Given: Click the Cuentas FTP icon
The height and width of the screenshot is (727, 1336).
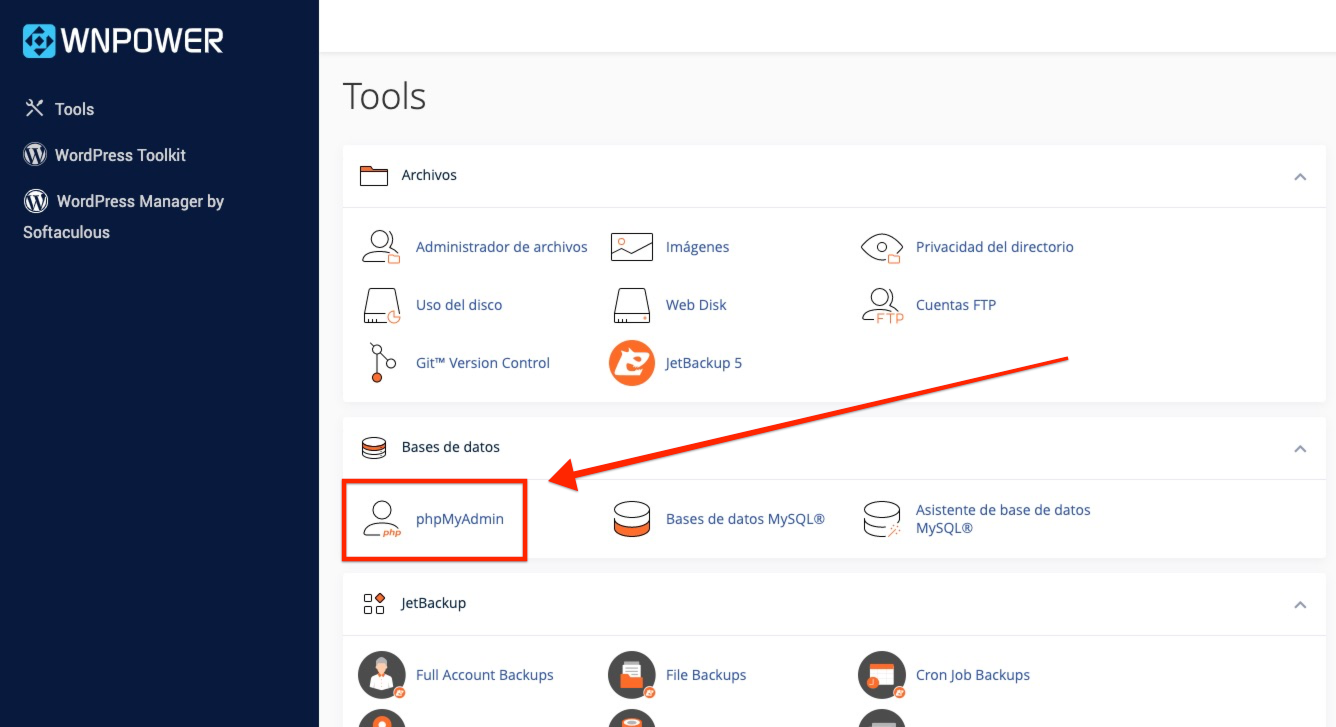Looking at the screenshot, I should (881, 305).
